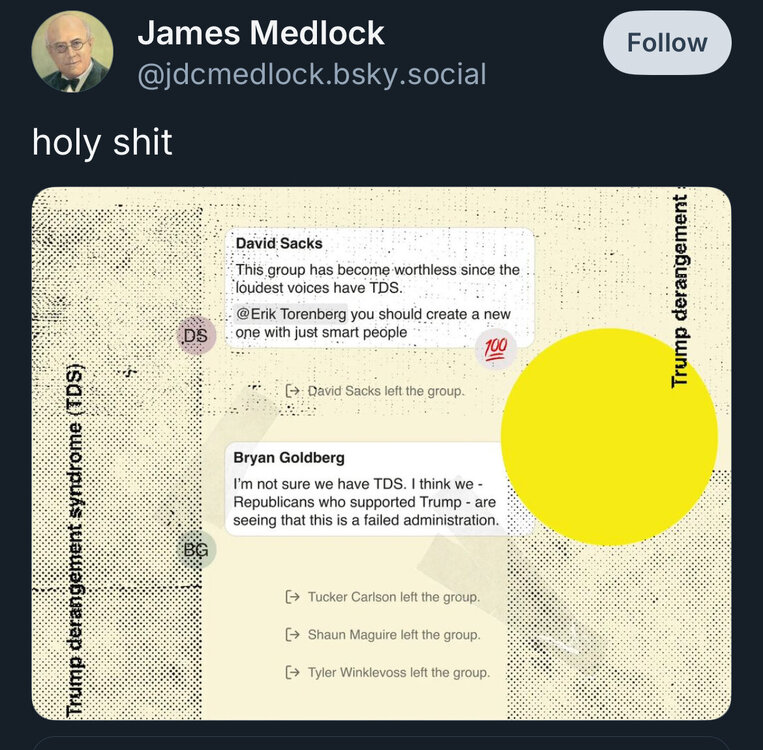Screen dimensions: 763x750
Task: Open the @jdcmedlock.bsky.social handle link
Action: (x=311, y=74)
